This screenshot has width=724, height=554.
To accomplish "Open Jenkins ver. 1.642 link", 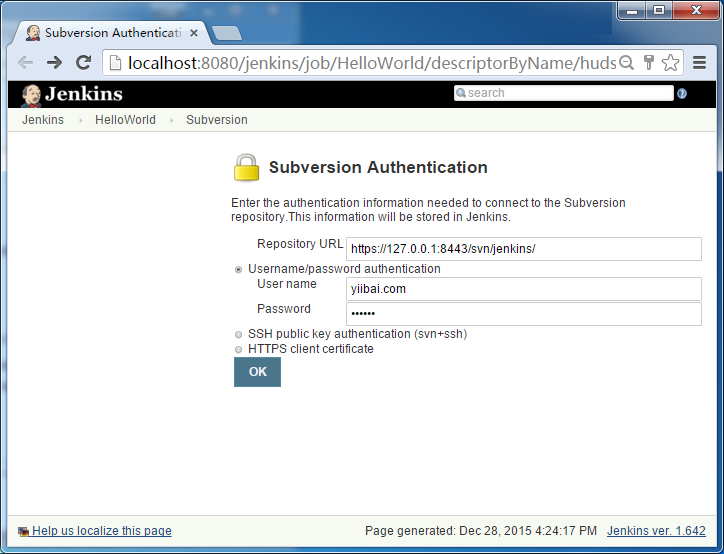I will [656, 531].
